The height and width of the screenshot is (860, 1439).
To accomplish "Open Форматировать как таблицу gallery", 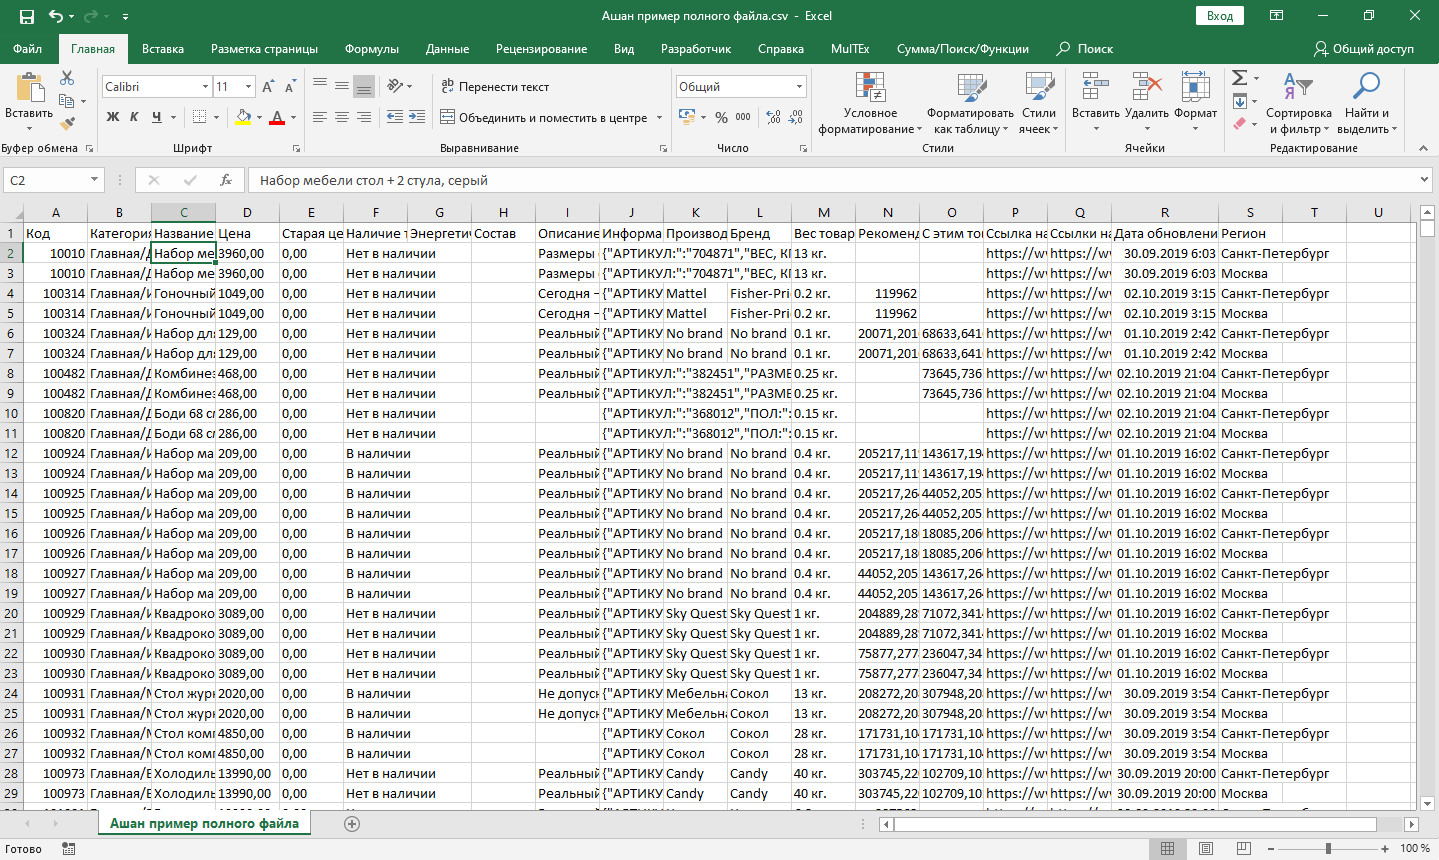I will [970, 103].
